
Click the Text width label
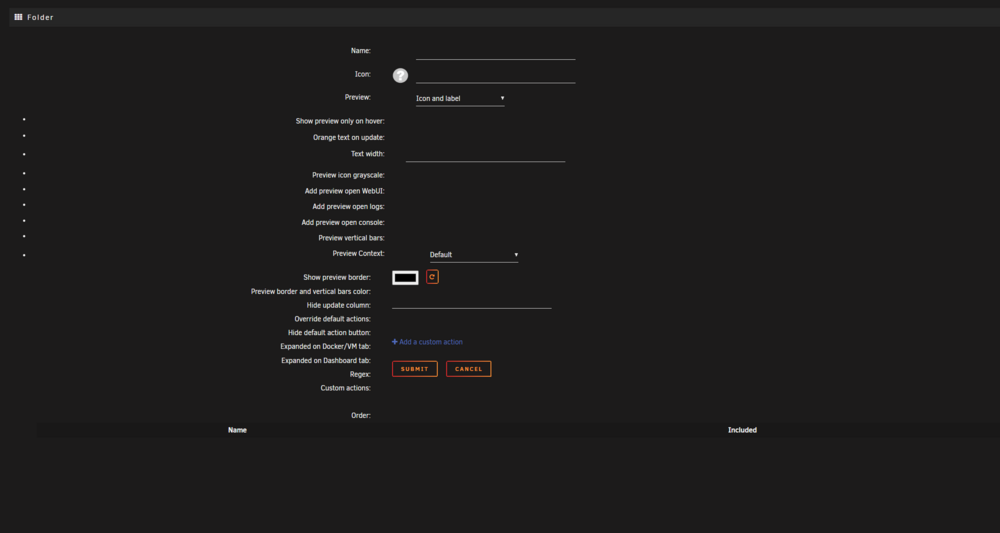(x=367, y=154)
